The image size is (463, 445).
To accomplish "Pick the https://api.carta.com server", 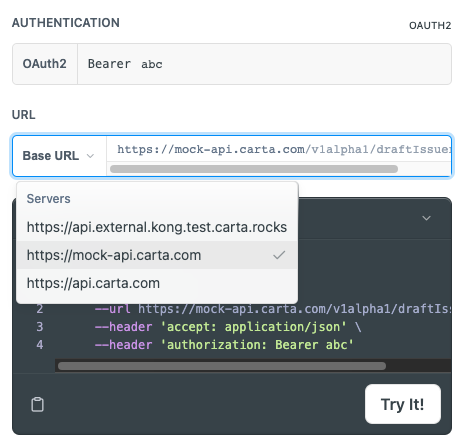I will pos(157,283).
